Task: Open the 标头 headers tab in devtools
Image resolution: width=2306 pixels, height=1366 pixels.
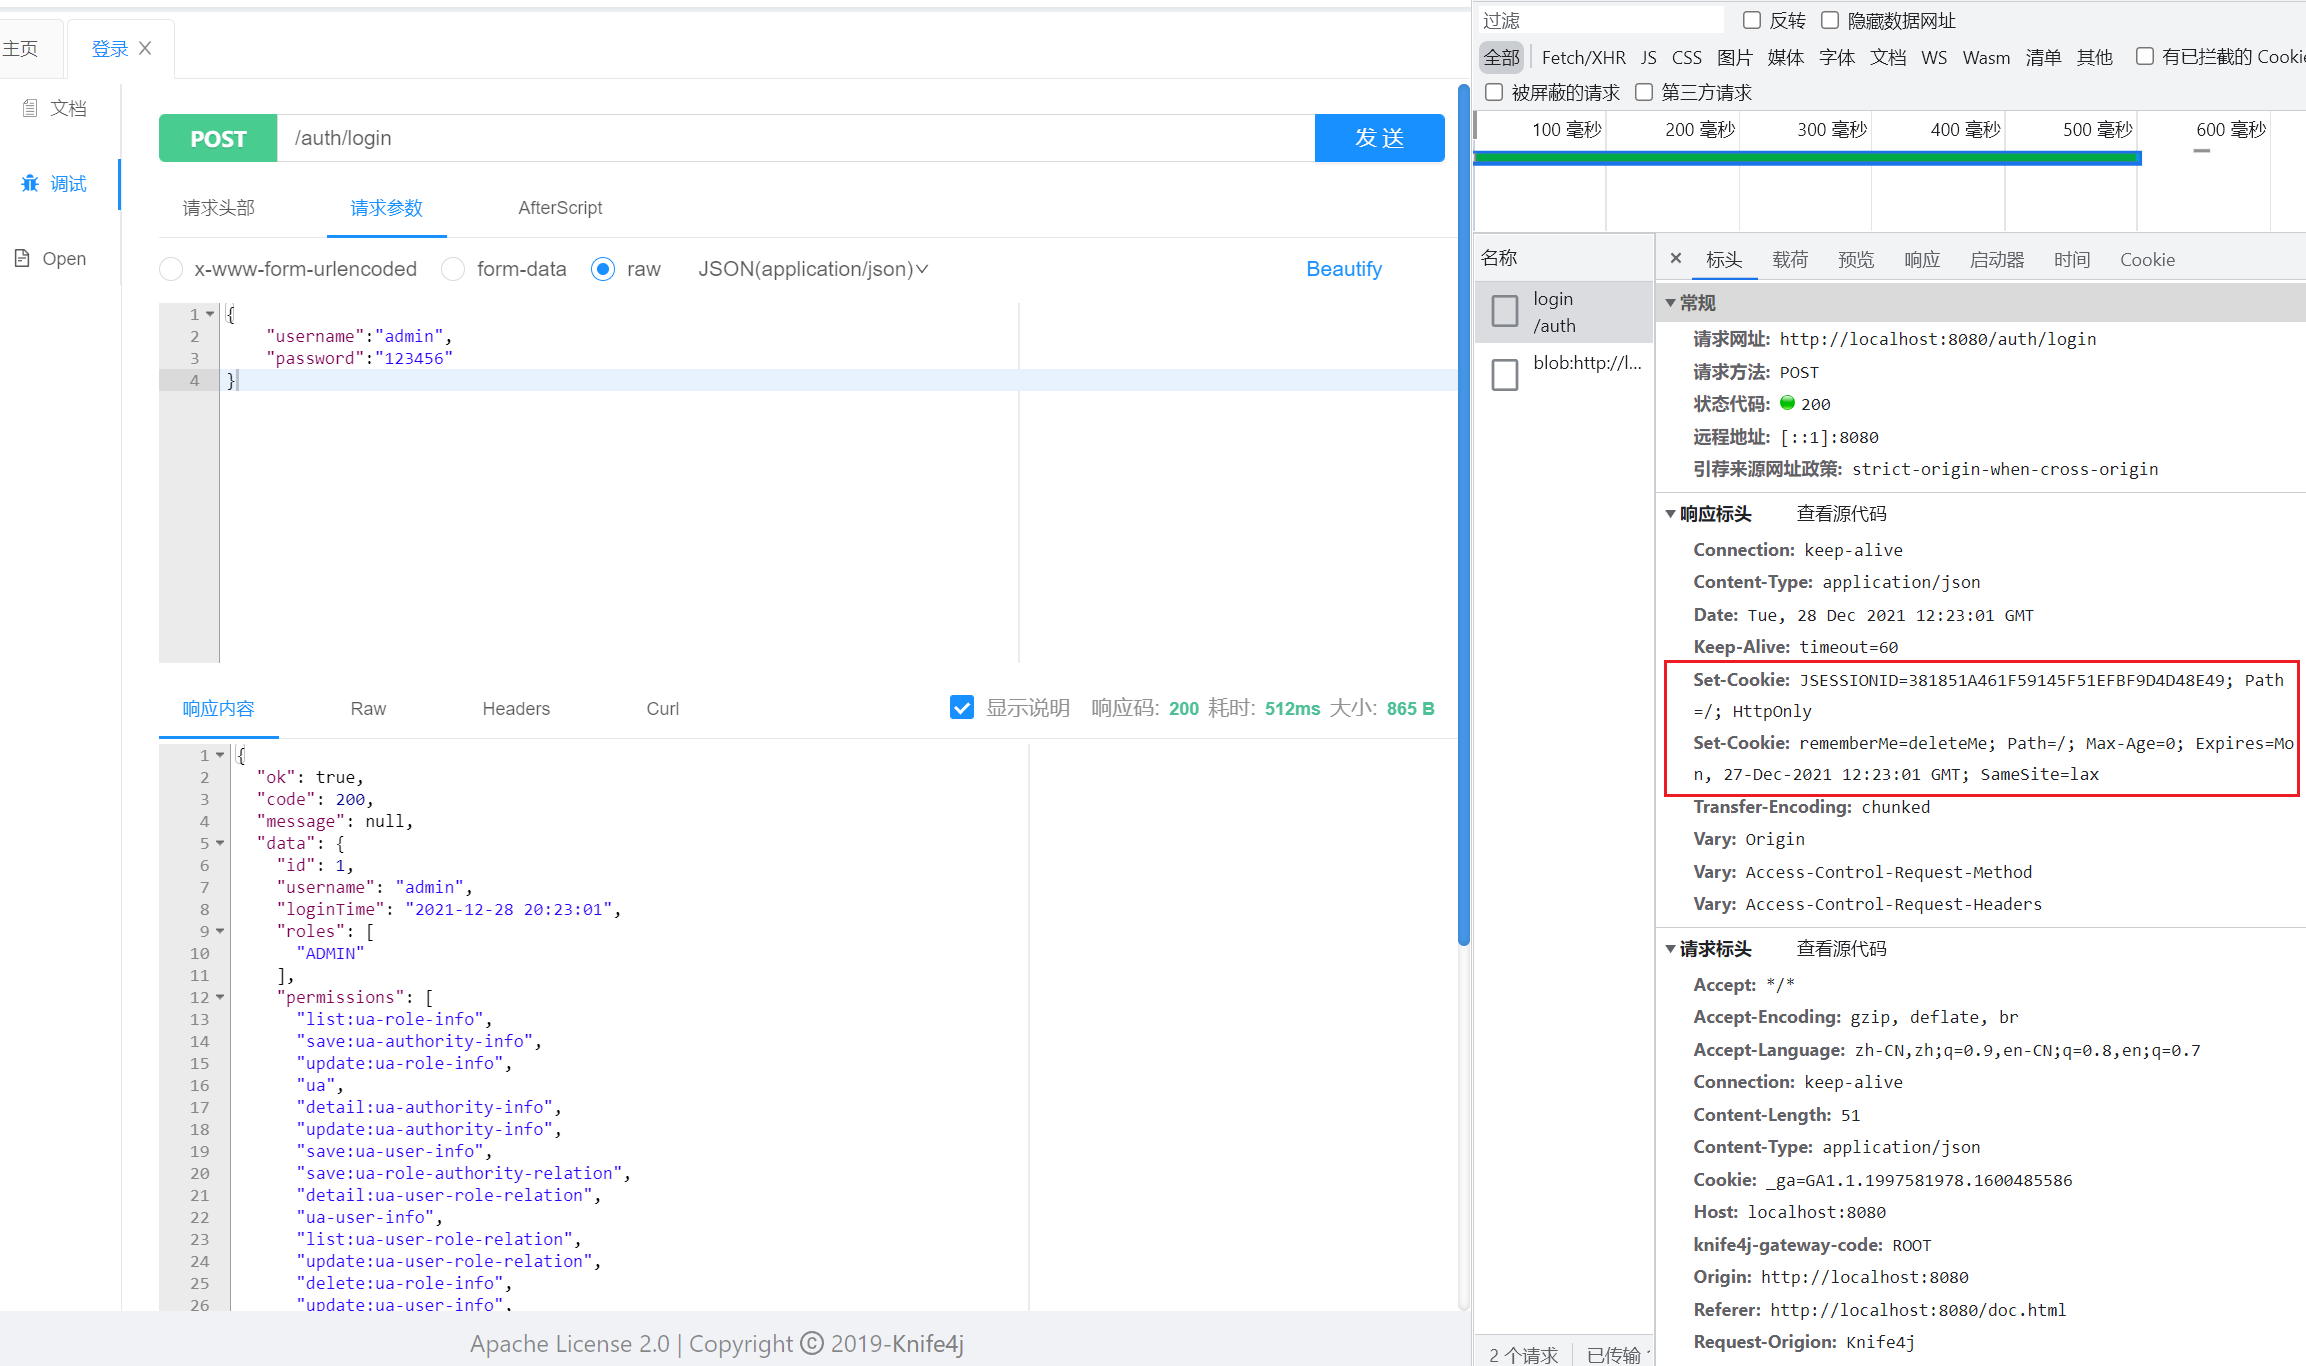Action: (x=1724, y=260)
